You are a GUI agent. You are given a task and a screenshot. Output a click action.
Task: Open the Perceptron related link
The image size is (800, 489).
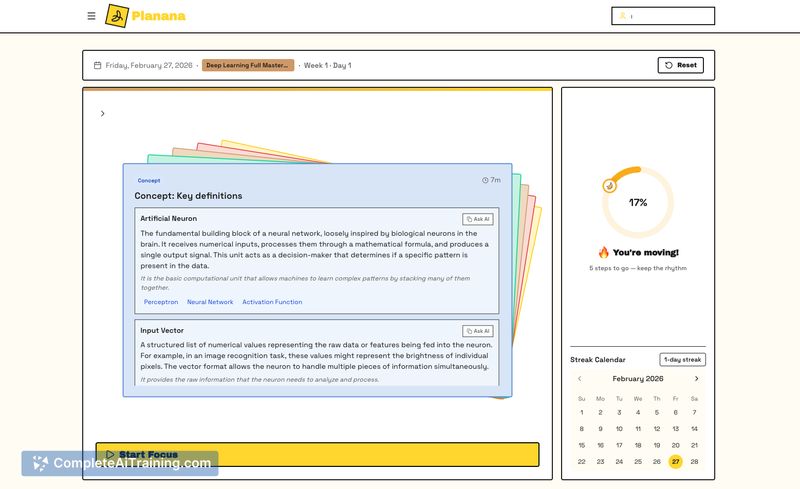pos(160,302)
